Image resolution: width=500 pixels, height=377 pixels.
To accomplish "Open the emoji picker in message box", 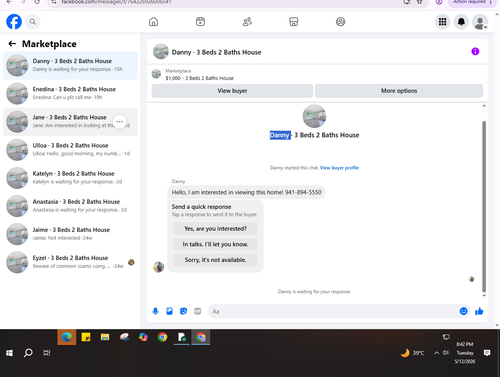I will [x=463, y=311].
